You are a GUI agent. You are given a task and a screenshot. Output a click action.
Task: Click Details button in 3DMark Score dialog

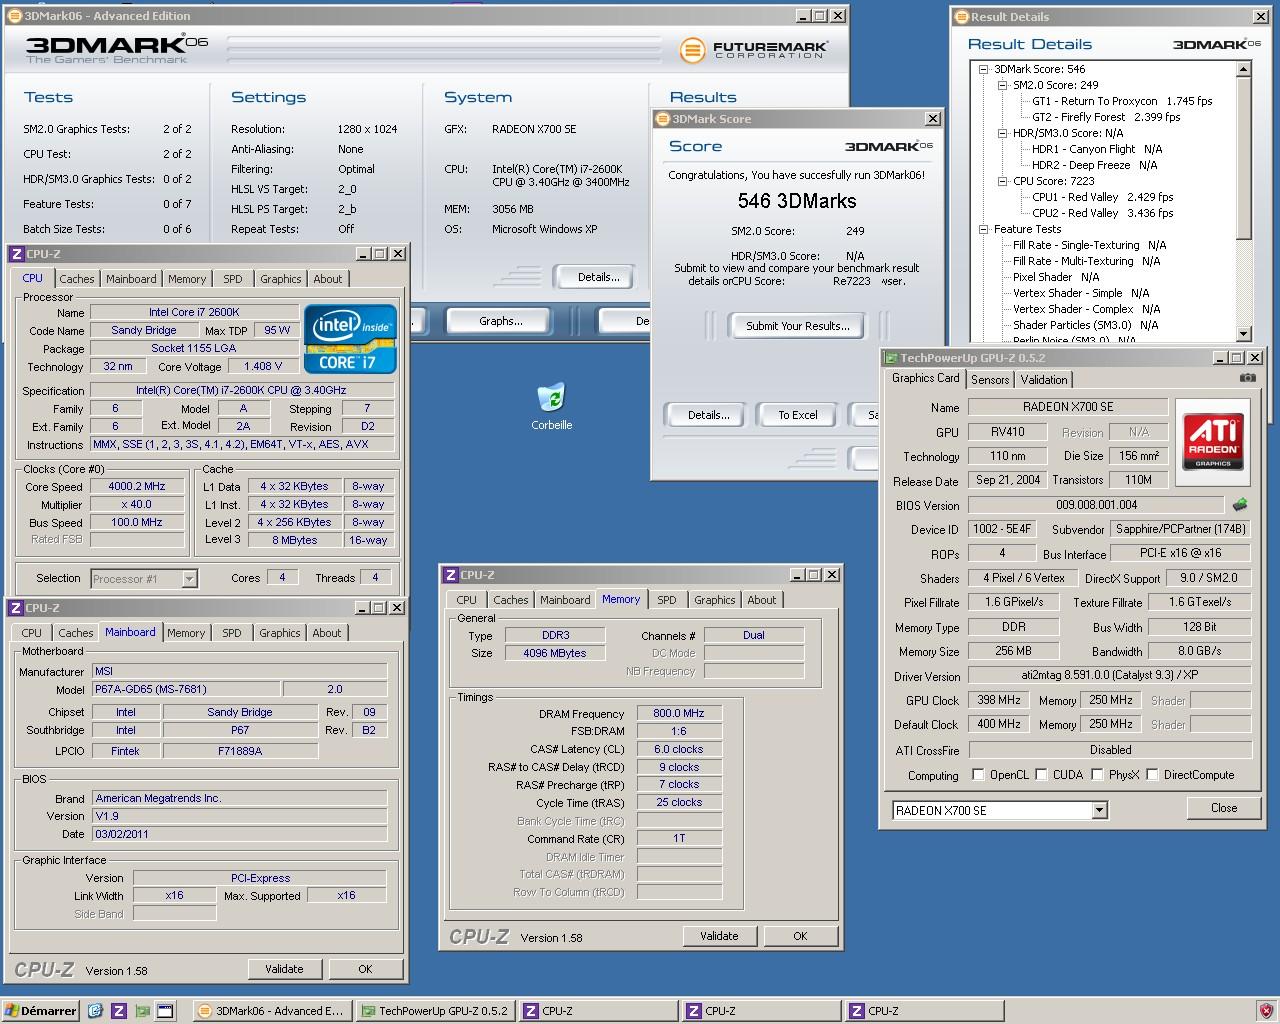[x=709, y=415]
